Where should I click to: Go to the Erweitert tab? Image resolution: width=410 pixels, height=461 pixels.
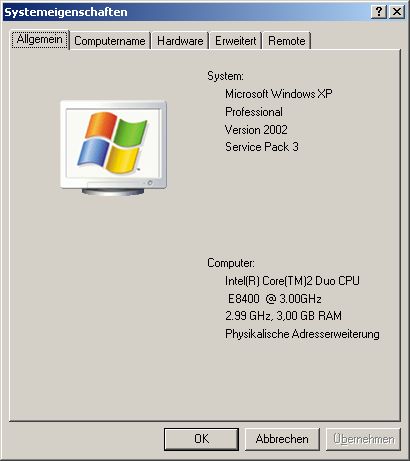point(235,41)
